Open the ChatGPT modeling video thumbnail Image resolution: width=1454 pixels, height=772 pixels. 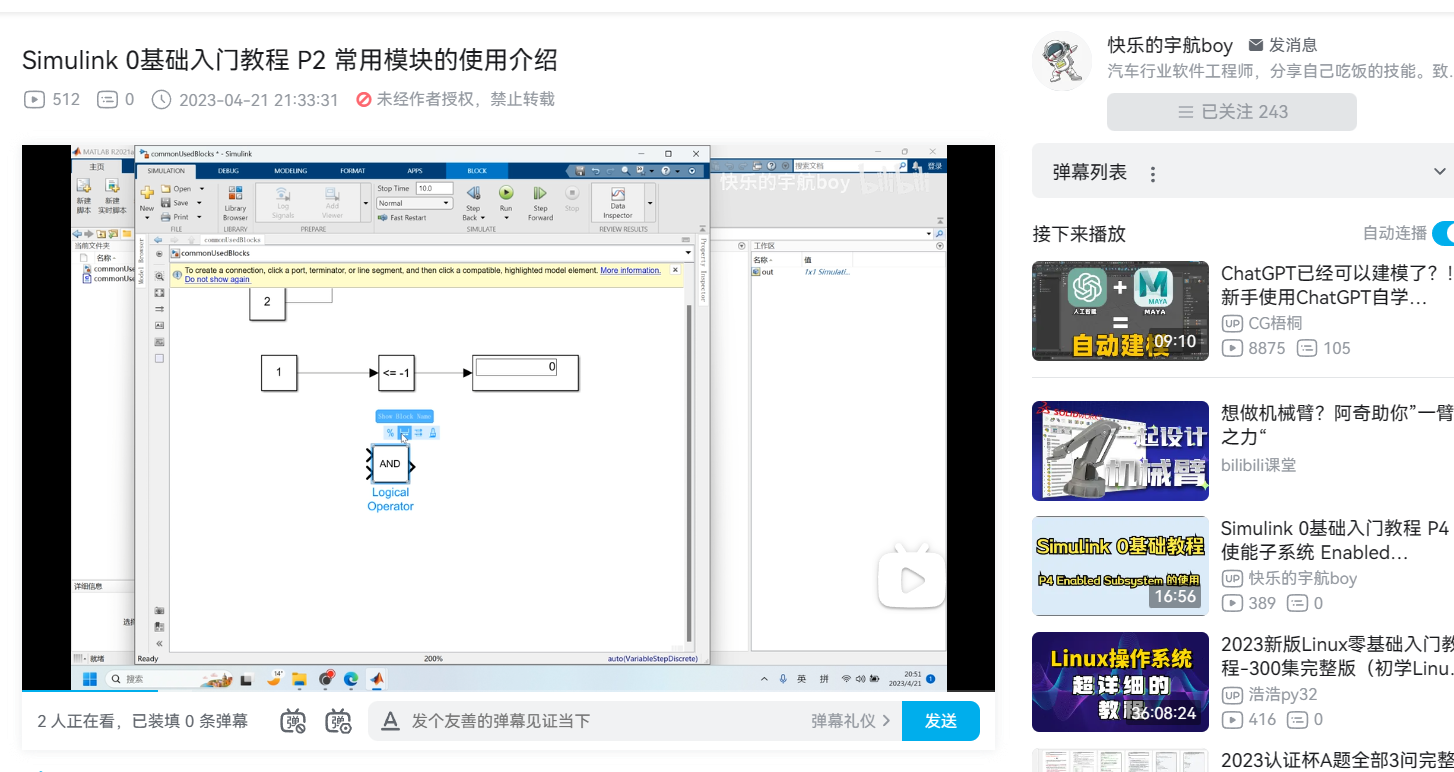point(1120,311)
